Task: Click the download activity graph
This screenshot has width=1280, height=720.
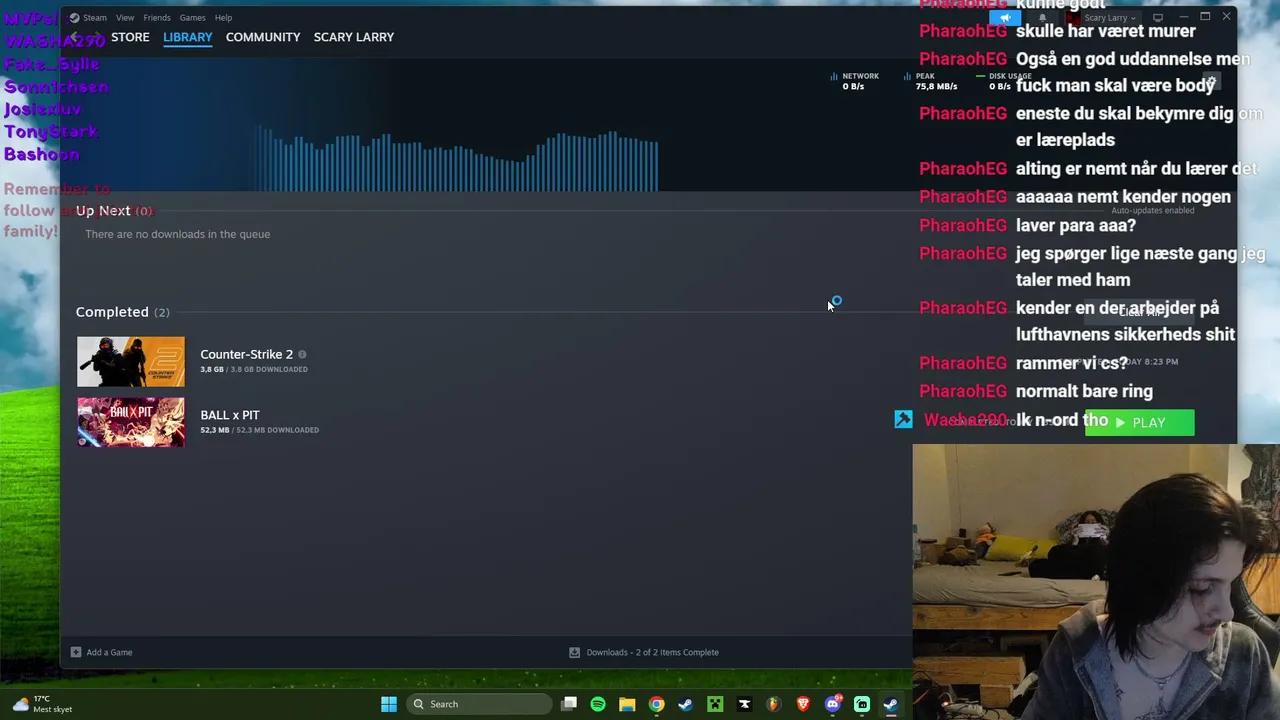Action: [457, 160]
